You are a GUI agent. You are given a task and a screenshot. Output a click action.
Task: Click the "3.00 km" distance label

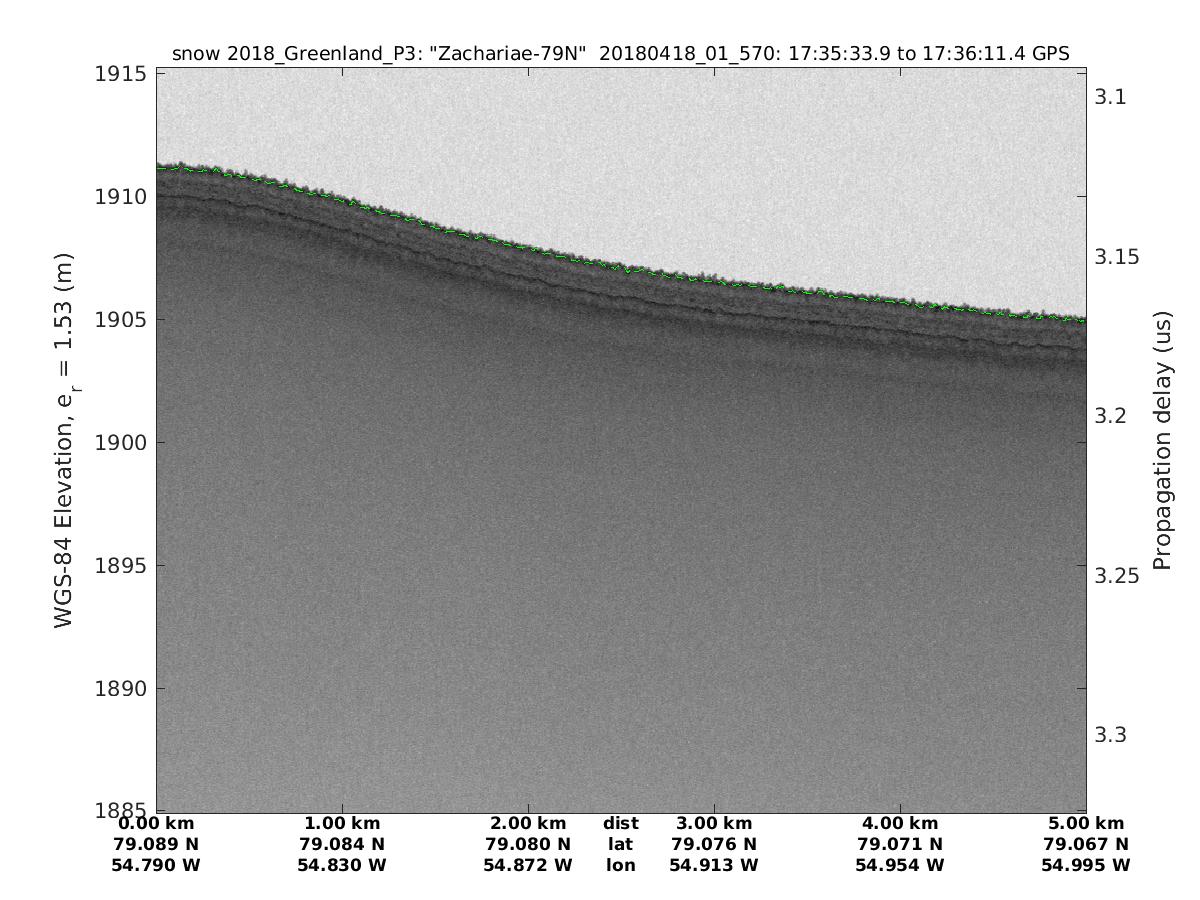[714, 824]
